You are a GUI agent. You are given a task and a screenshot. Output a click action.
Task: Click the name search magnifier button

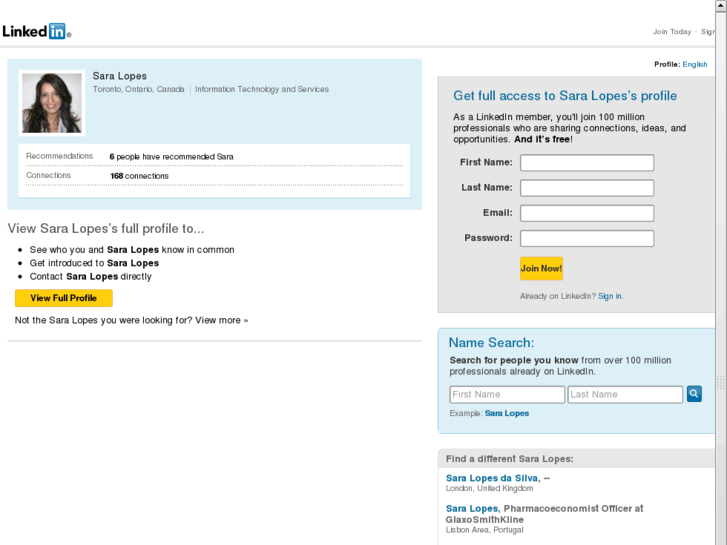coord(694,394)
